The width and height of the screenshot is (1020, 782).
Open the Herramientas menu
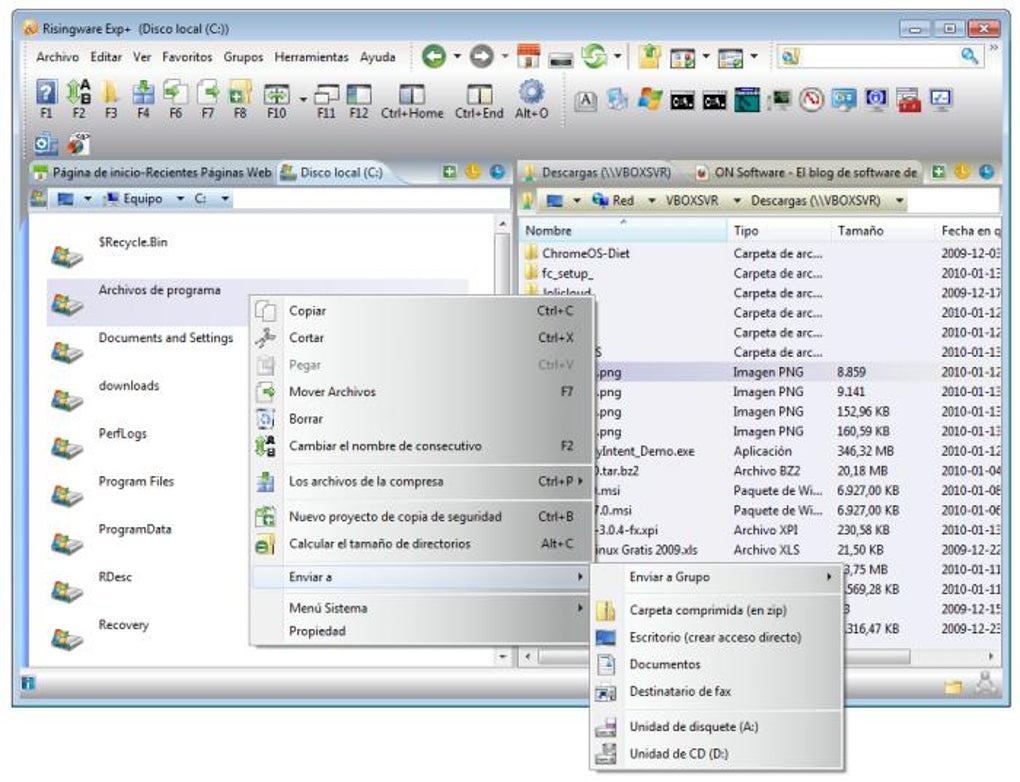[311, 58]
